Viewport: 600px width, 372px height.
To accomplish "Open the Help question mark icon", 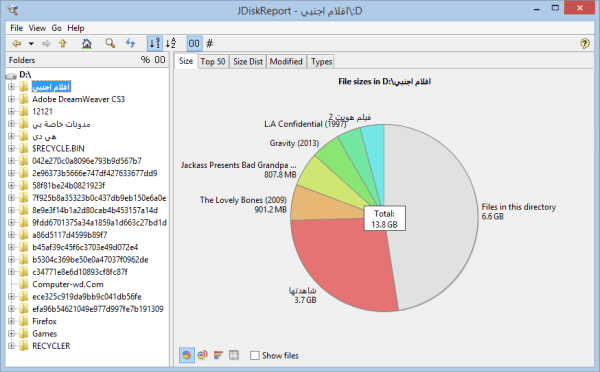I will tap(585, 44).
